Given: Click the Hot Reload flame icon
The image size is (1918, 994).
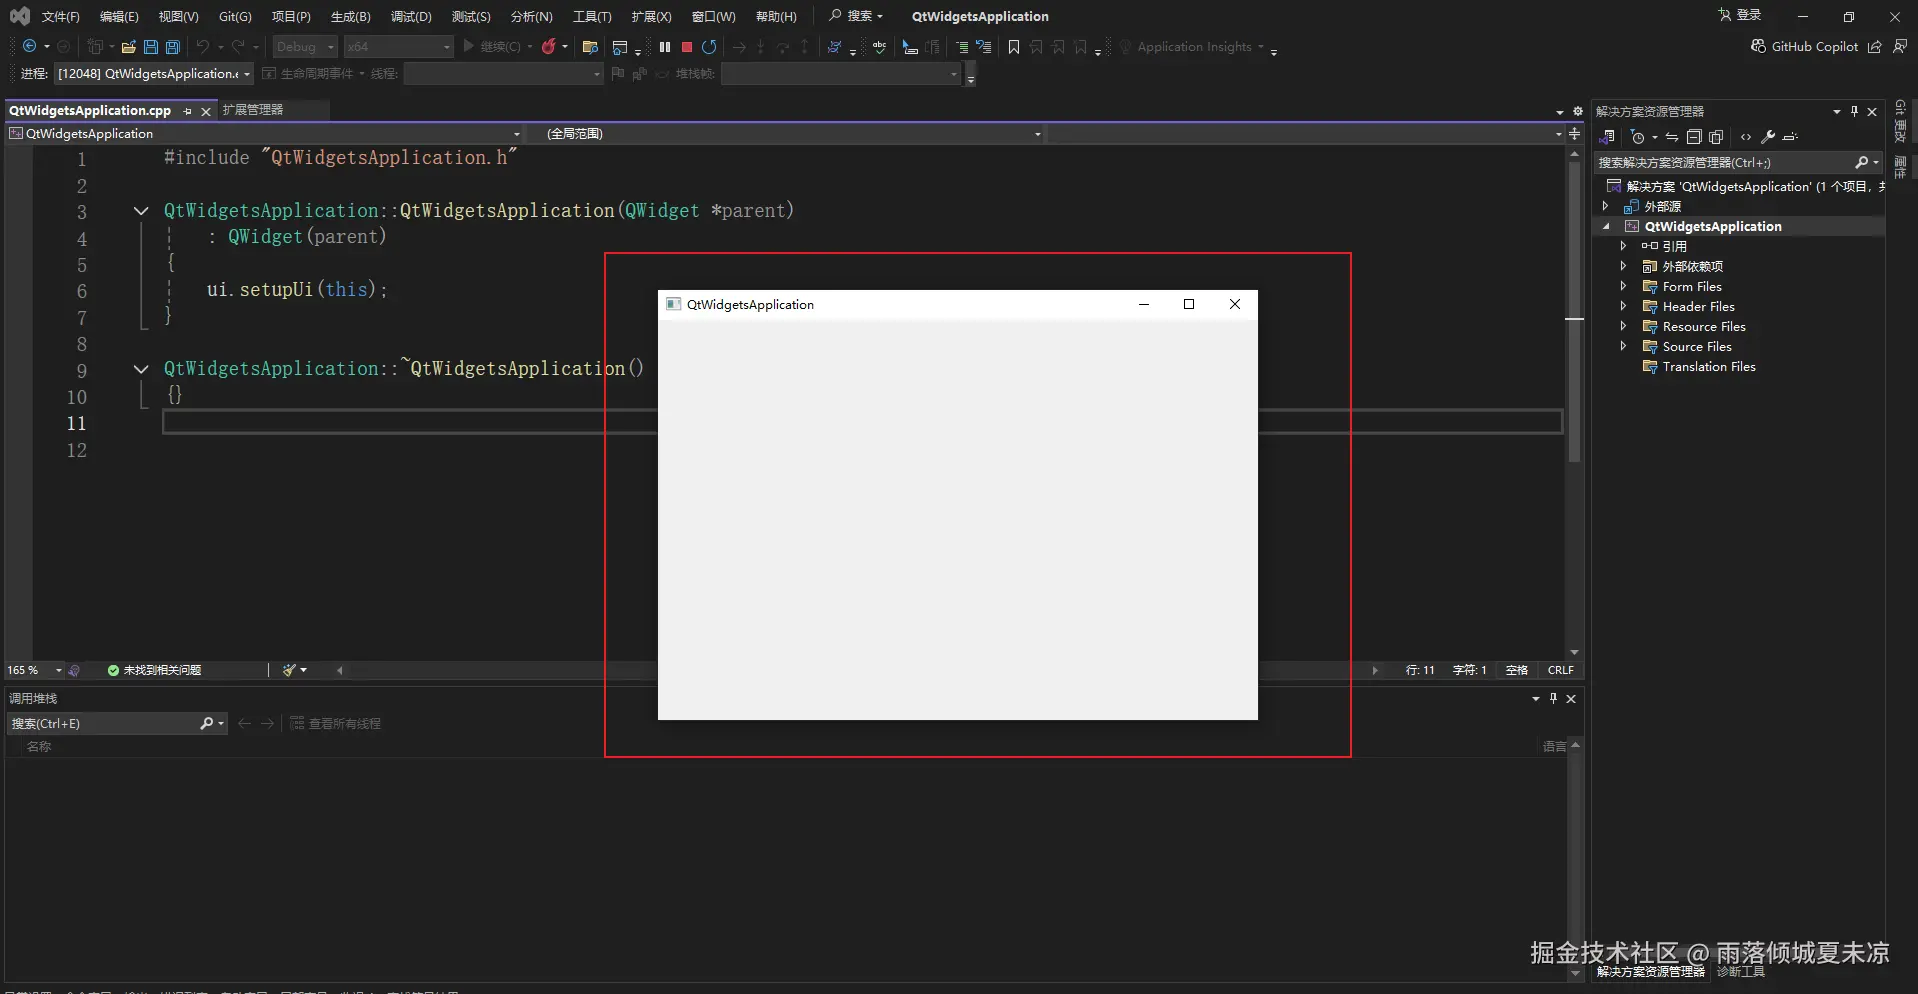Looking at the screenshot, I should pos(548,47).
